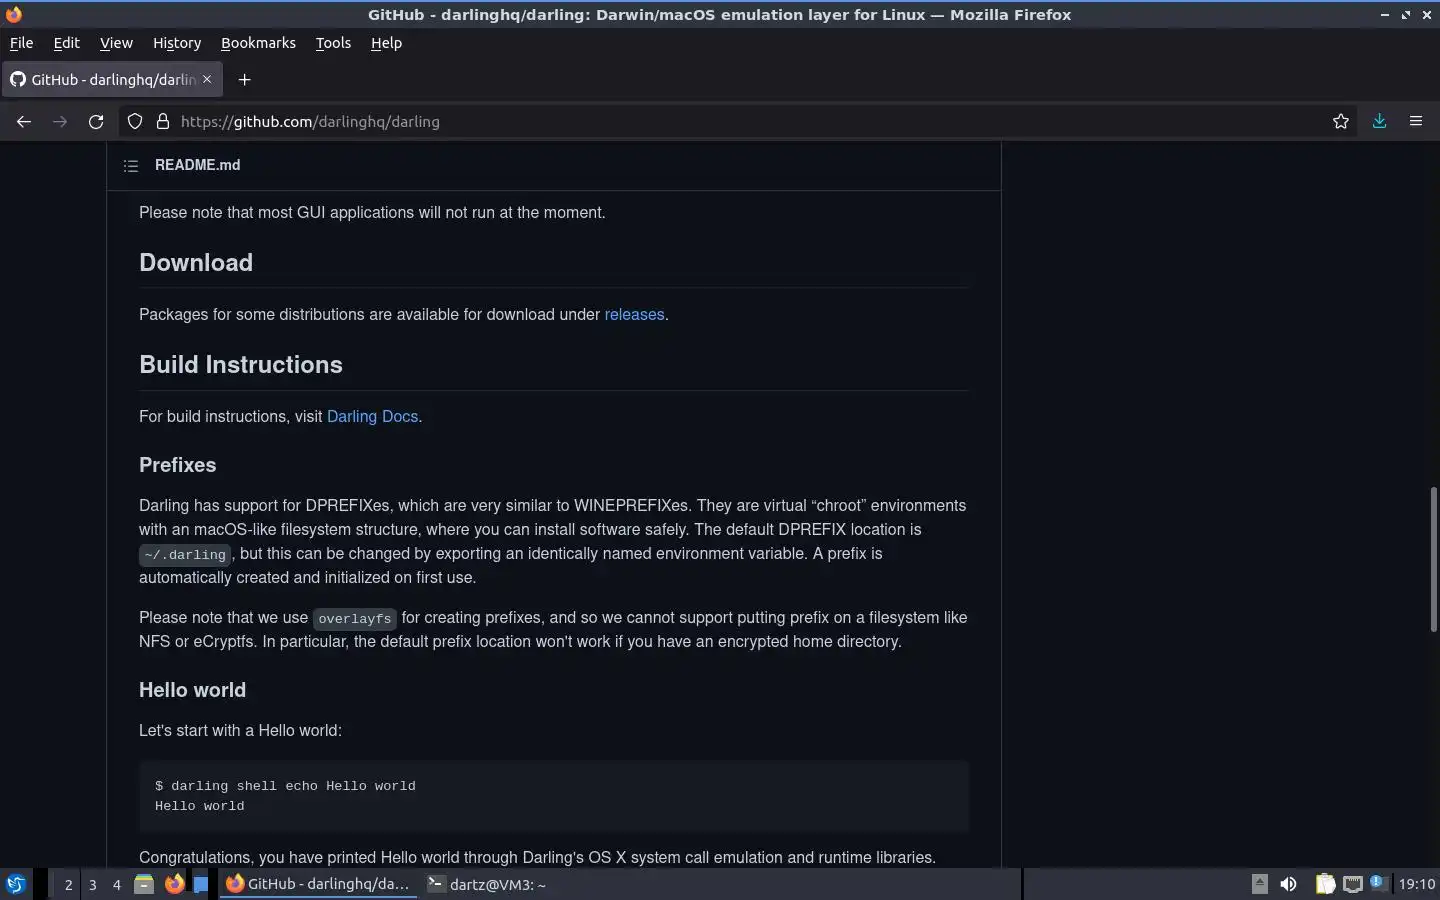Open the notification tray icon with exclamation
Viewport: 1440px width, 900px height.
[1378, 883]
